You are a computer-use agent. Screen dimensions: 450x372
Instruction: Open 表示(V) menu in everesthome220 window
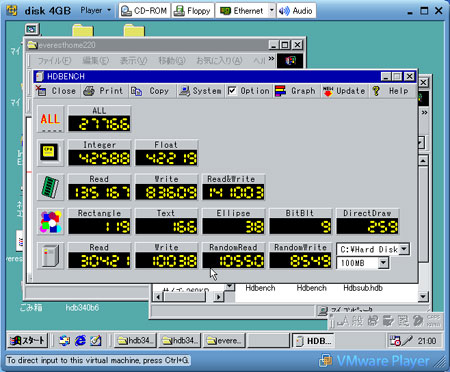pyautogui.click(x=133, y=61)
